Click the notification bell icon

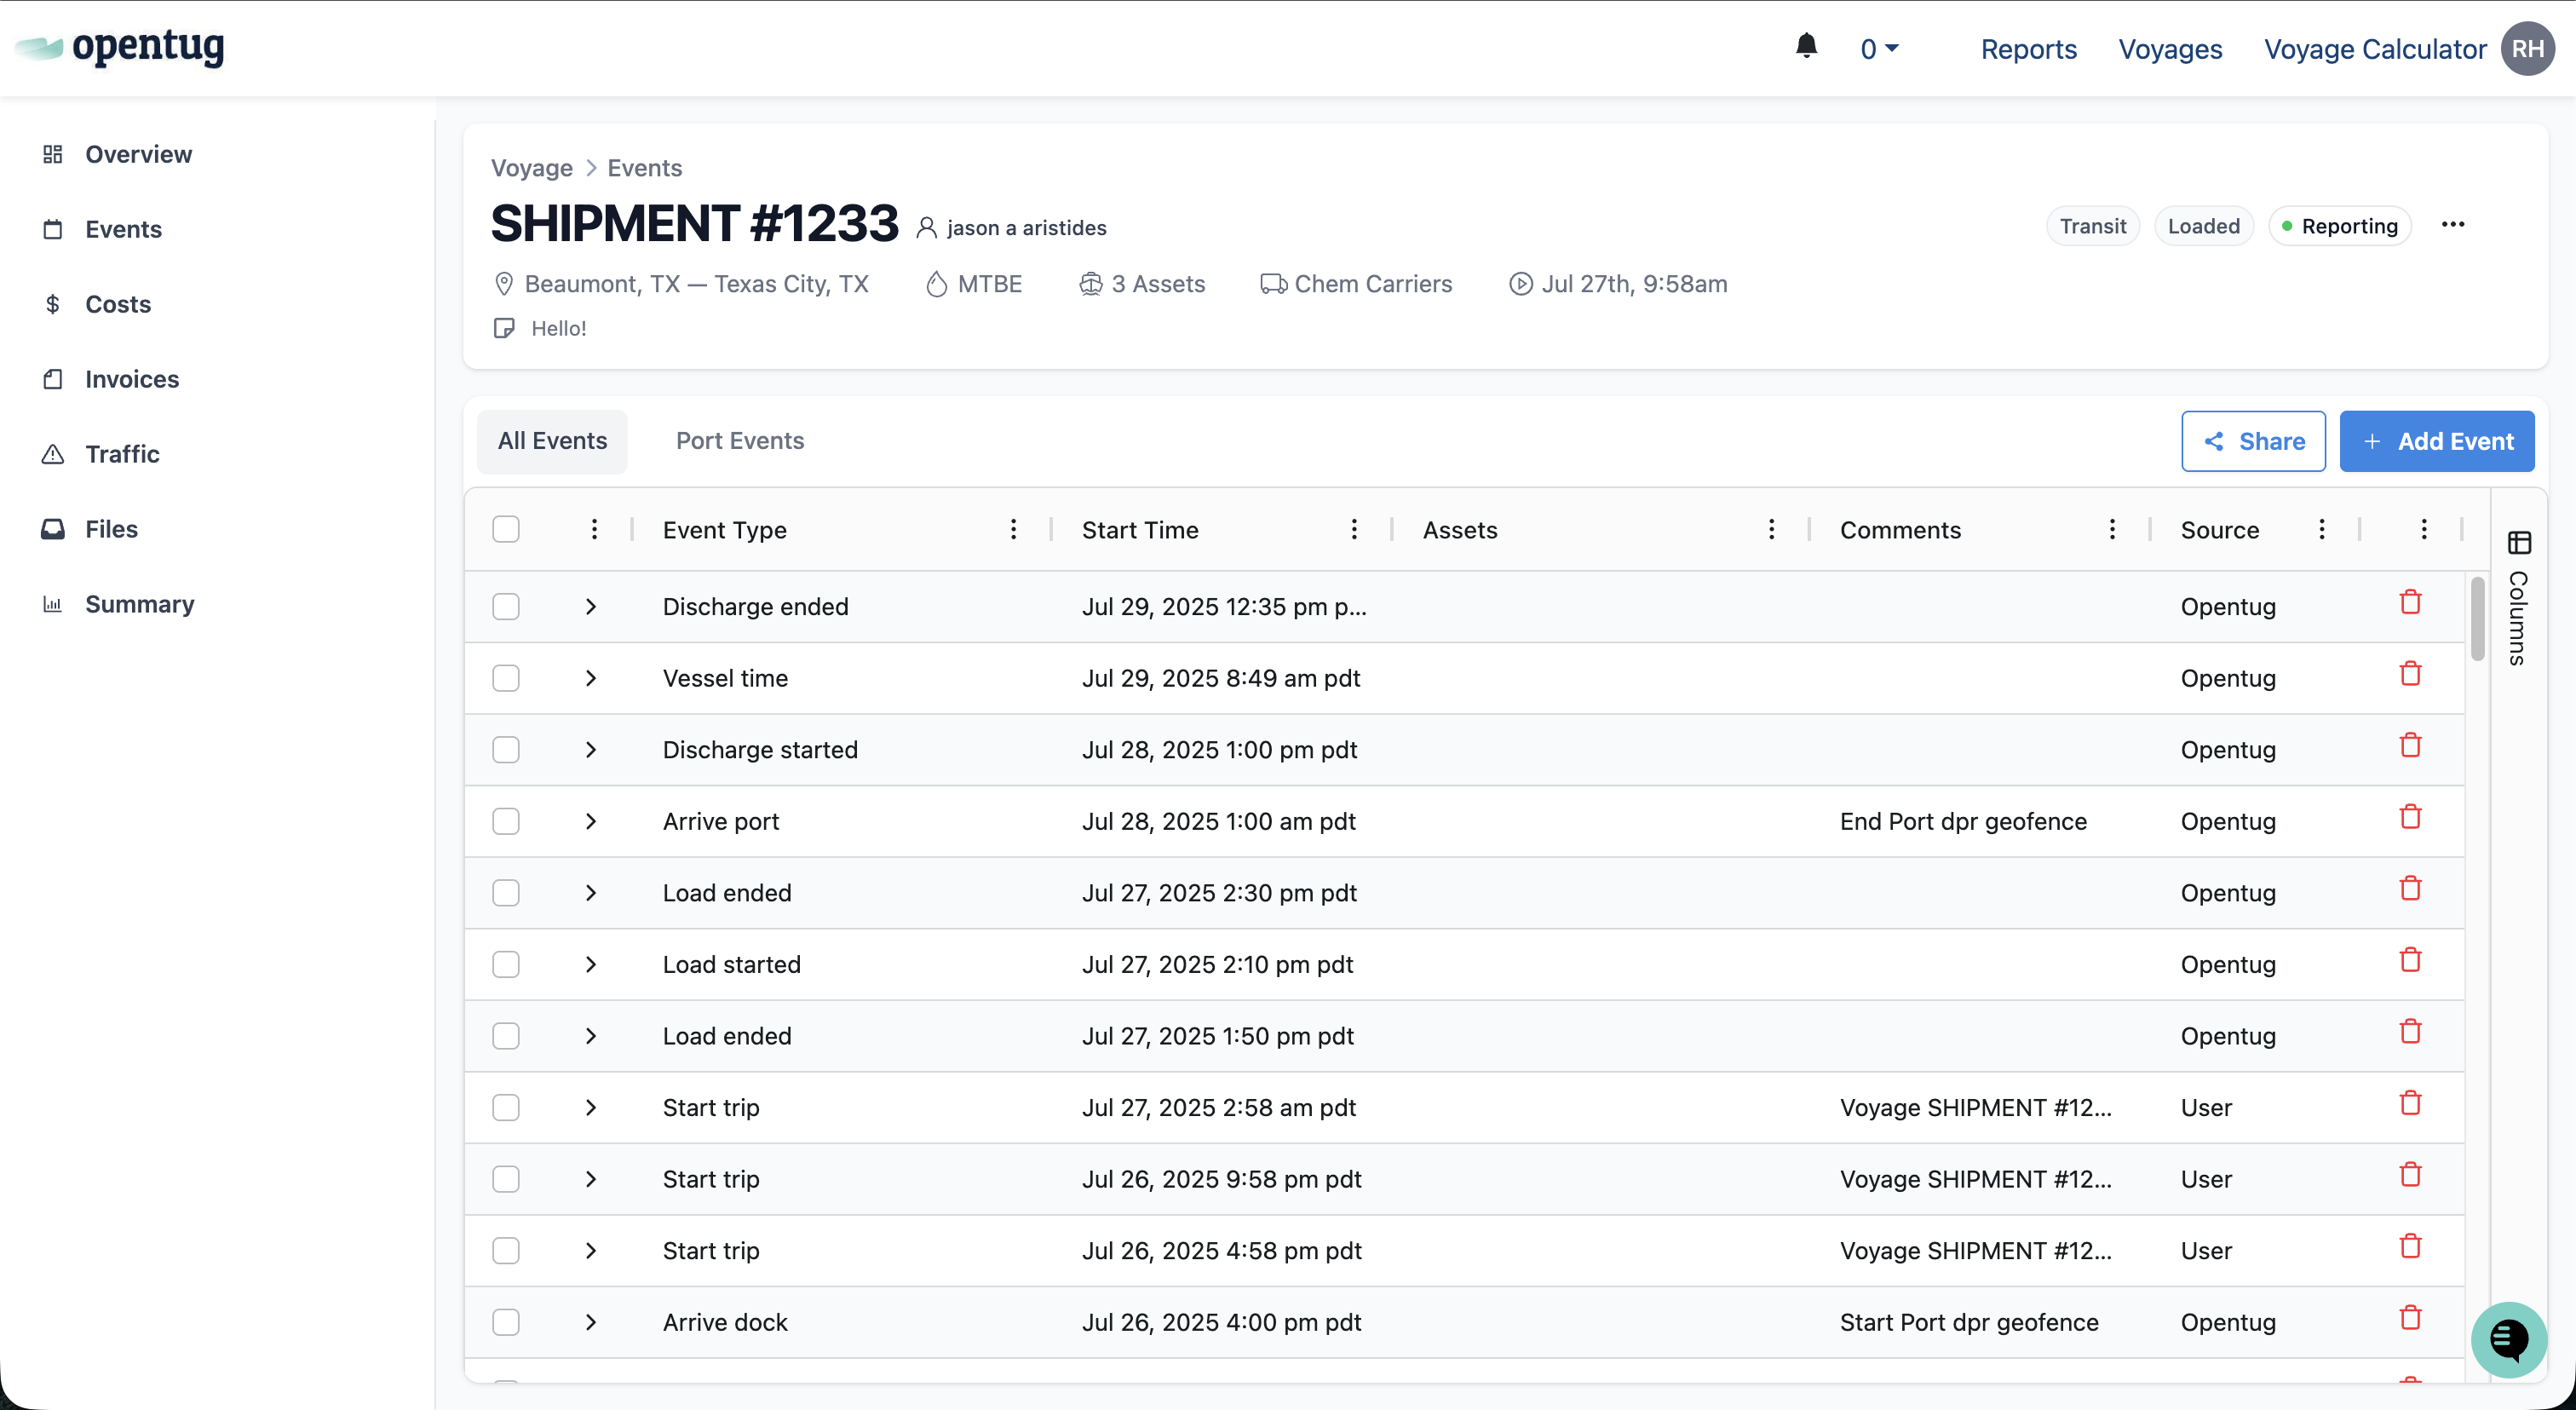click(x=1806, y=47)
